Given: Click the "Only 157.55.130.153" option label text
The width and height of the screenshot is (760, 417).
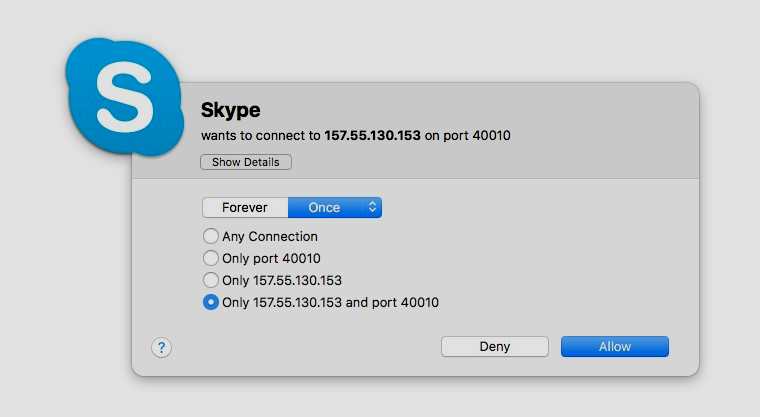Looking at the screenshot, I should (x=282, y=280).
